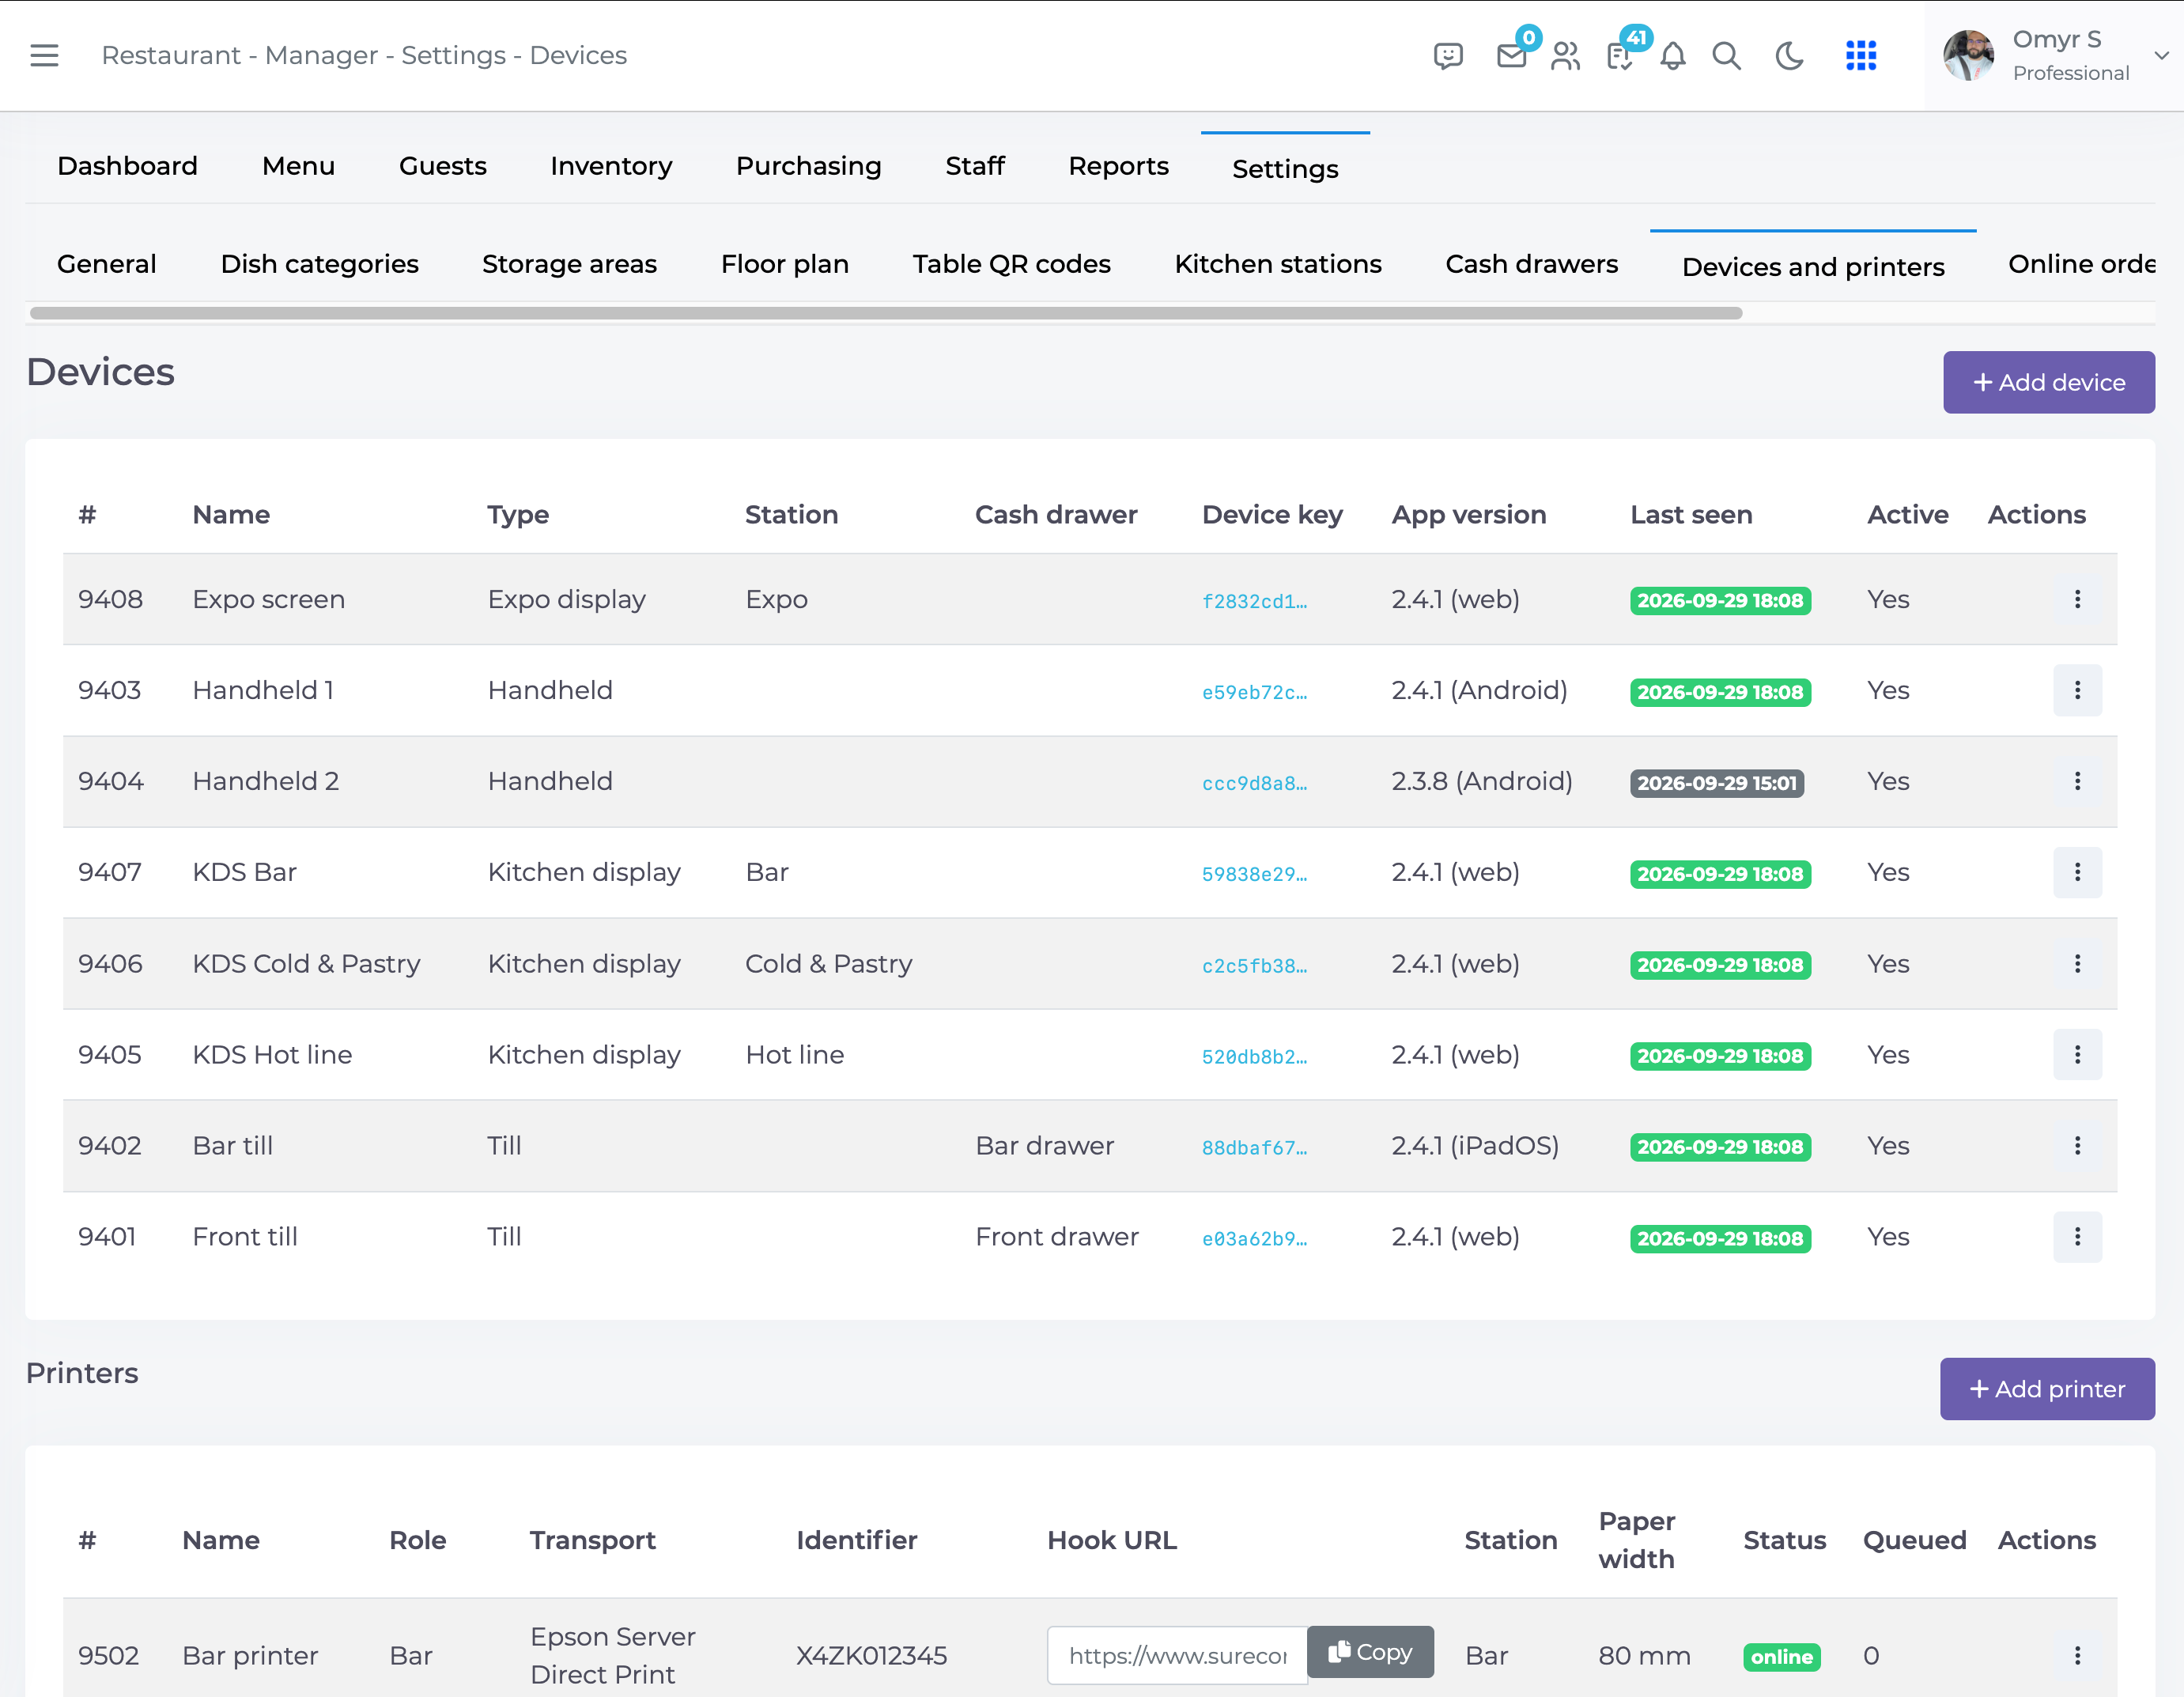2184x1697 pixels.
Task: Click the Add device button
Action: pyautogui.click(x=2048, y=382)
